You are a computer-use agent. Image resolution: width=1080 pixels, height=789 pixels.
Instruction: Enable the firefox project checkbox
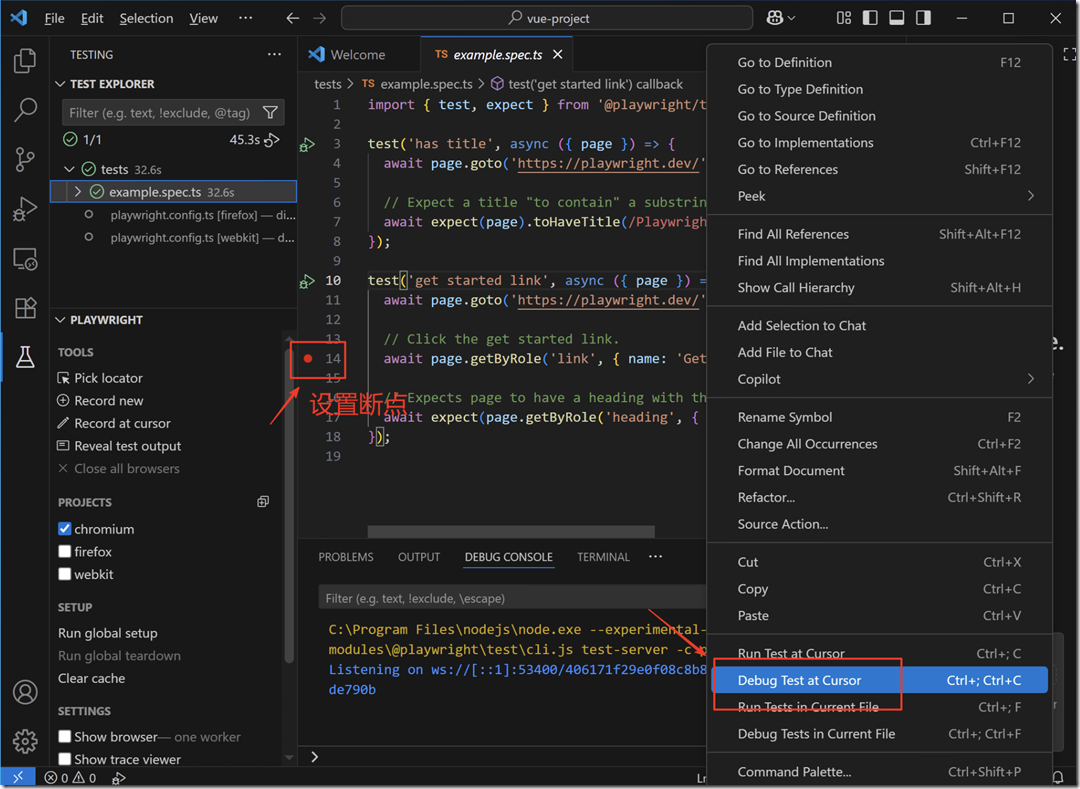[x=65, y=552]
